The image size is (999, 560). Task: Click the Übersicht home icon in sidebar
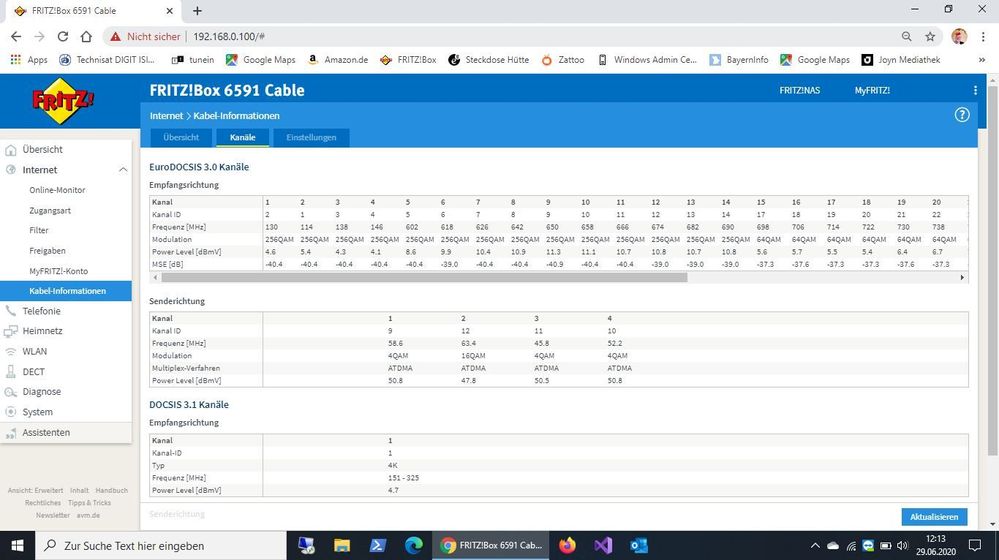click(x=10, y=150)
